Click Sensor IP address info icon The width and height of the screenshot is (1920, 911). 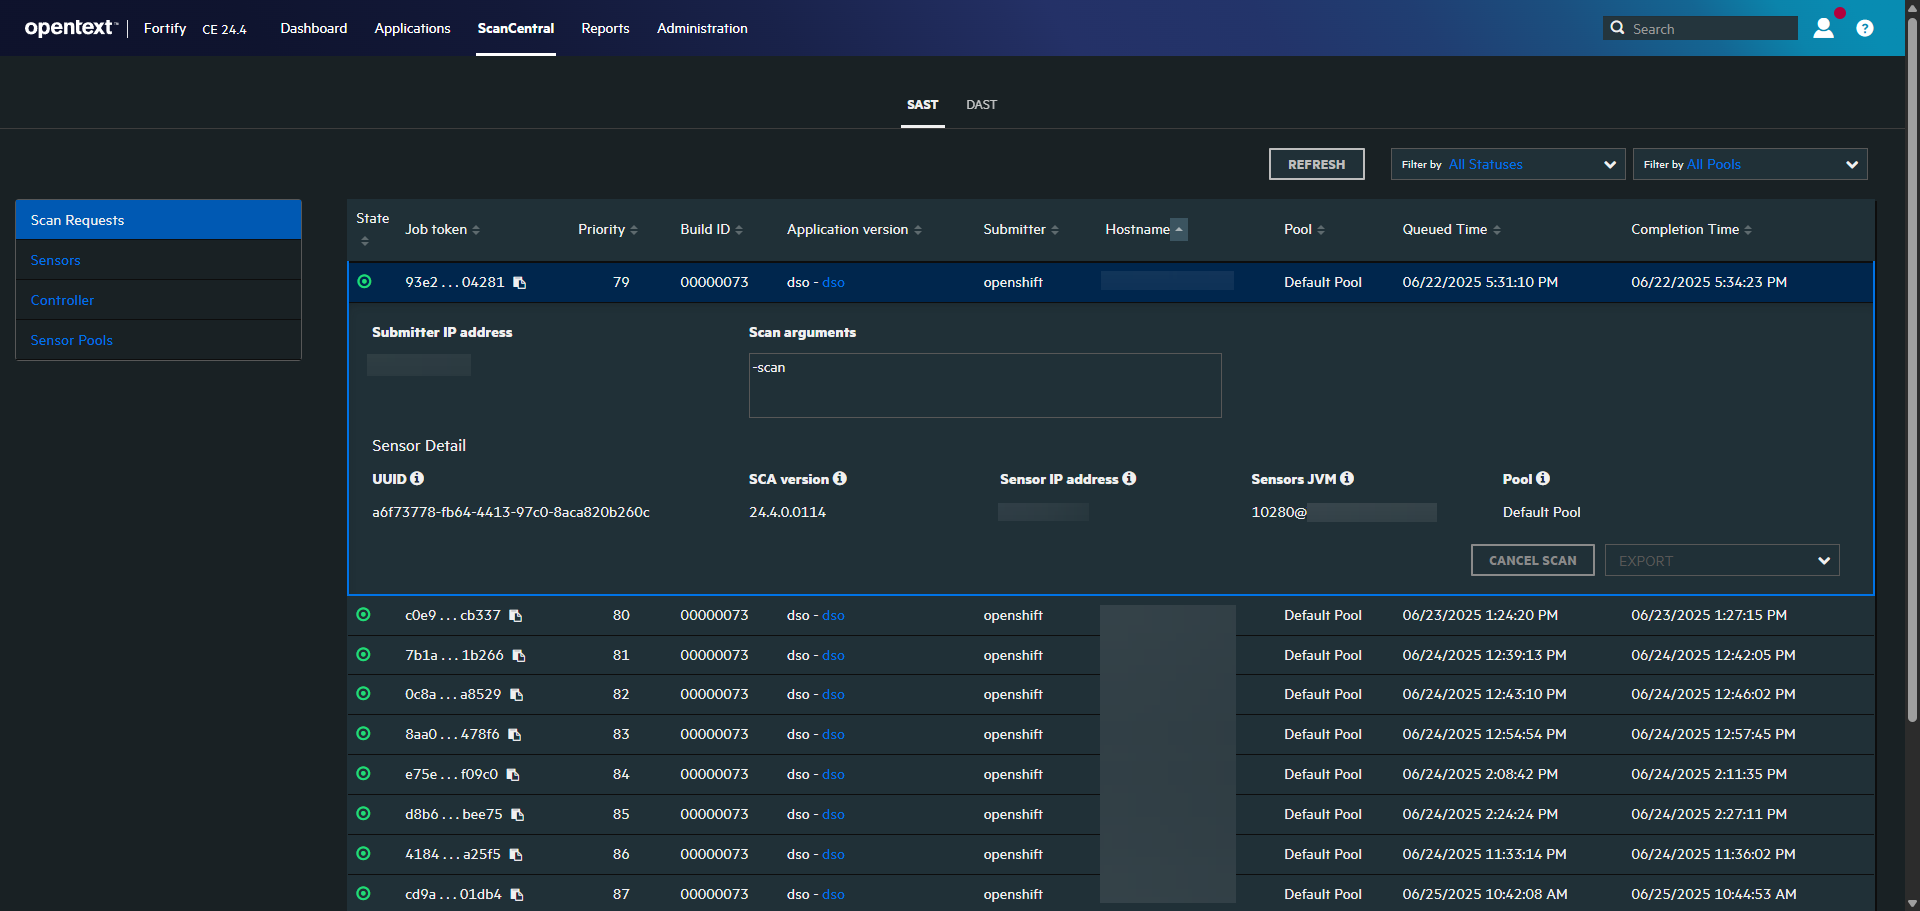coord(1129,479)
